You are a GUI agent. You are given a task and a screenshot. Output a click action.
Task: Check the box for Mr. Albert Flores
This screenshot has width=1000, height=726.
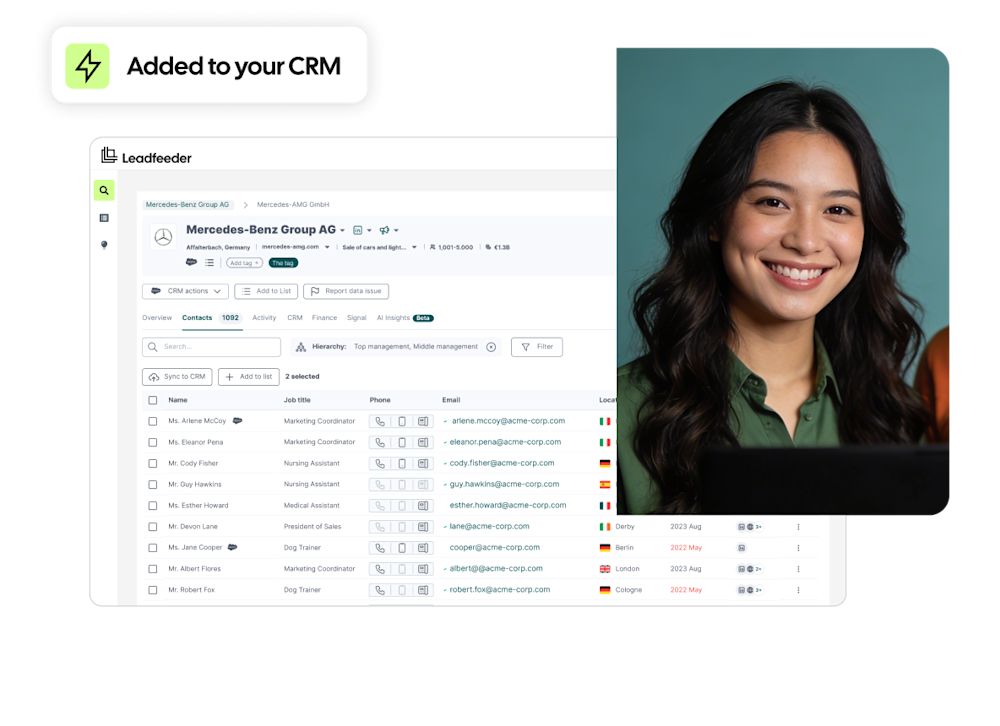[x=152, y=568]
